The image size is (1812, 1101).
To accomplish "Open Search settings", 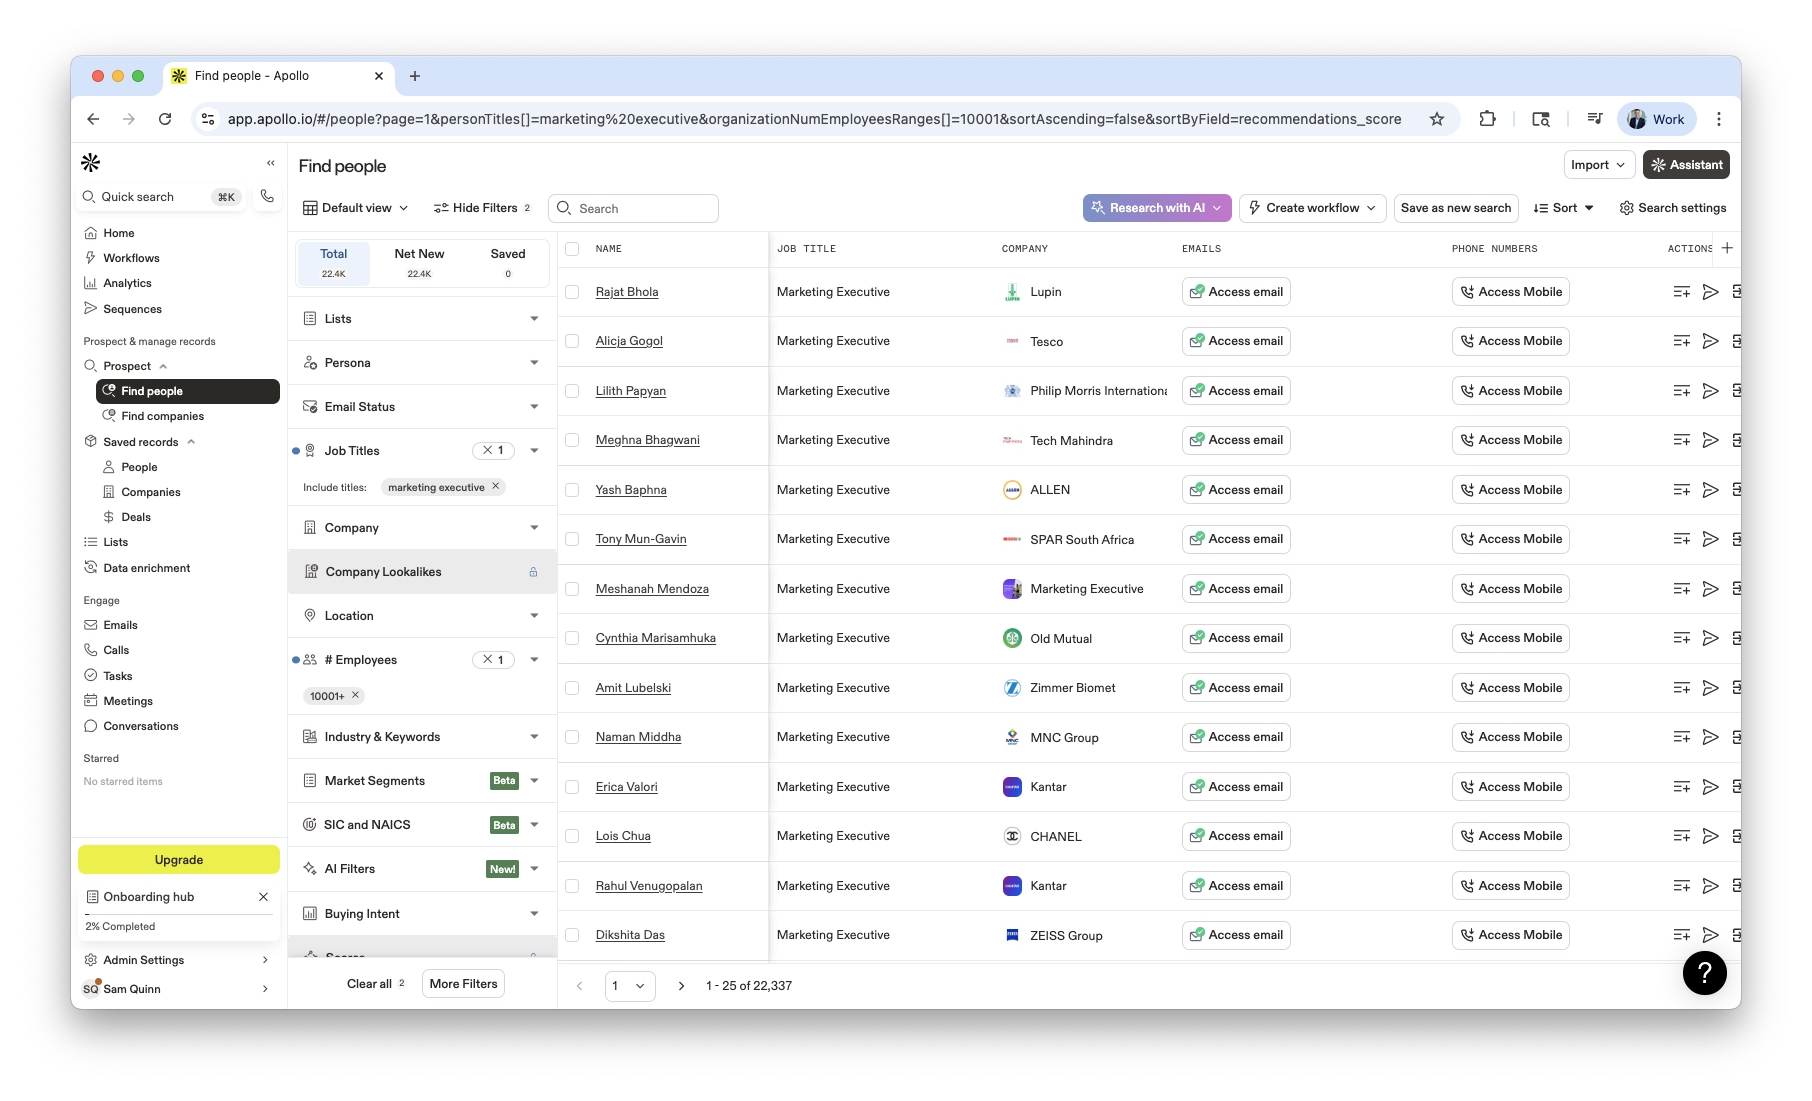I will [x=1673, y=208].
